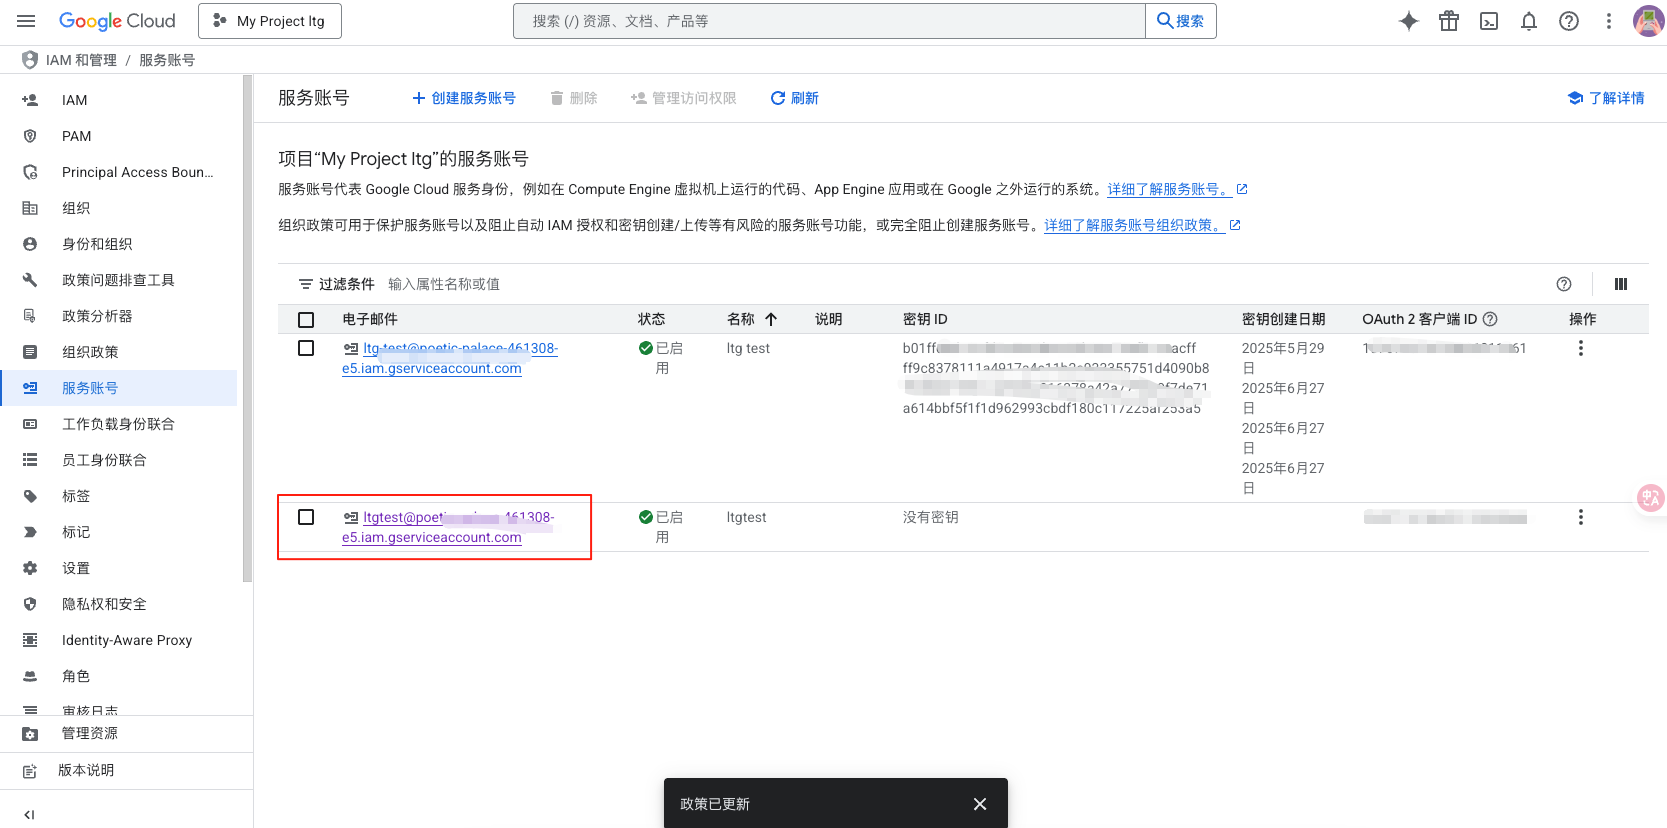Image resolution: width=1667 pixels, height=828 pixels.
Task: Click the 标记 sidebar icon
Action: [x=30, y=532]
